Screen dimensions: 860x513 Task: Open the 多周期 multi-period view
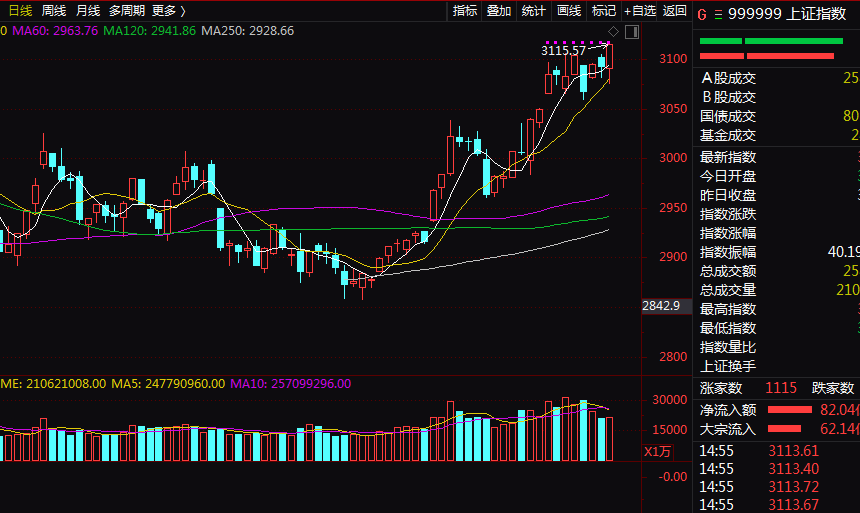[127, 10]
